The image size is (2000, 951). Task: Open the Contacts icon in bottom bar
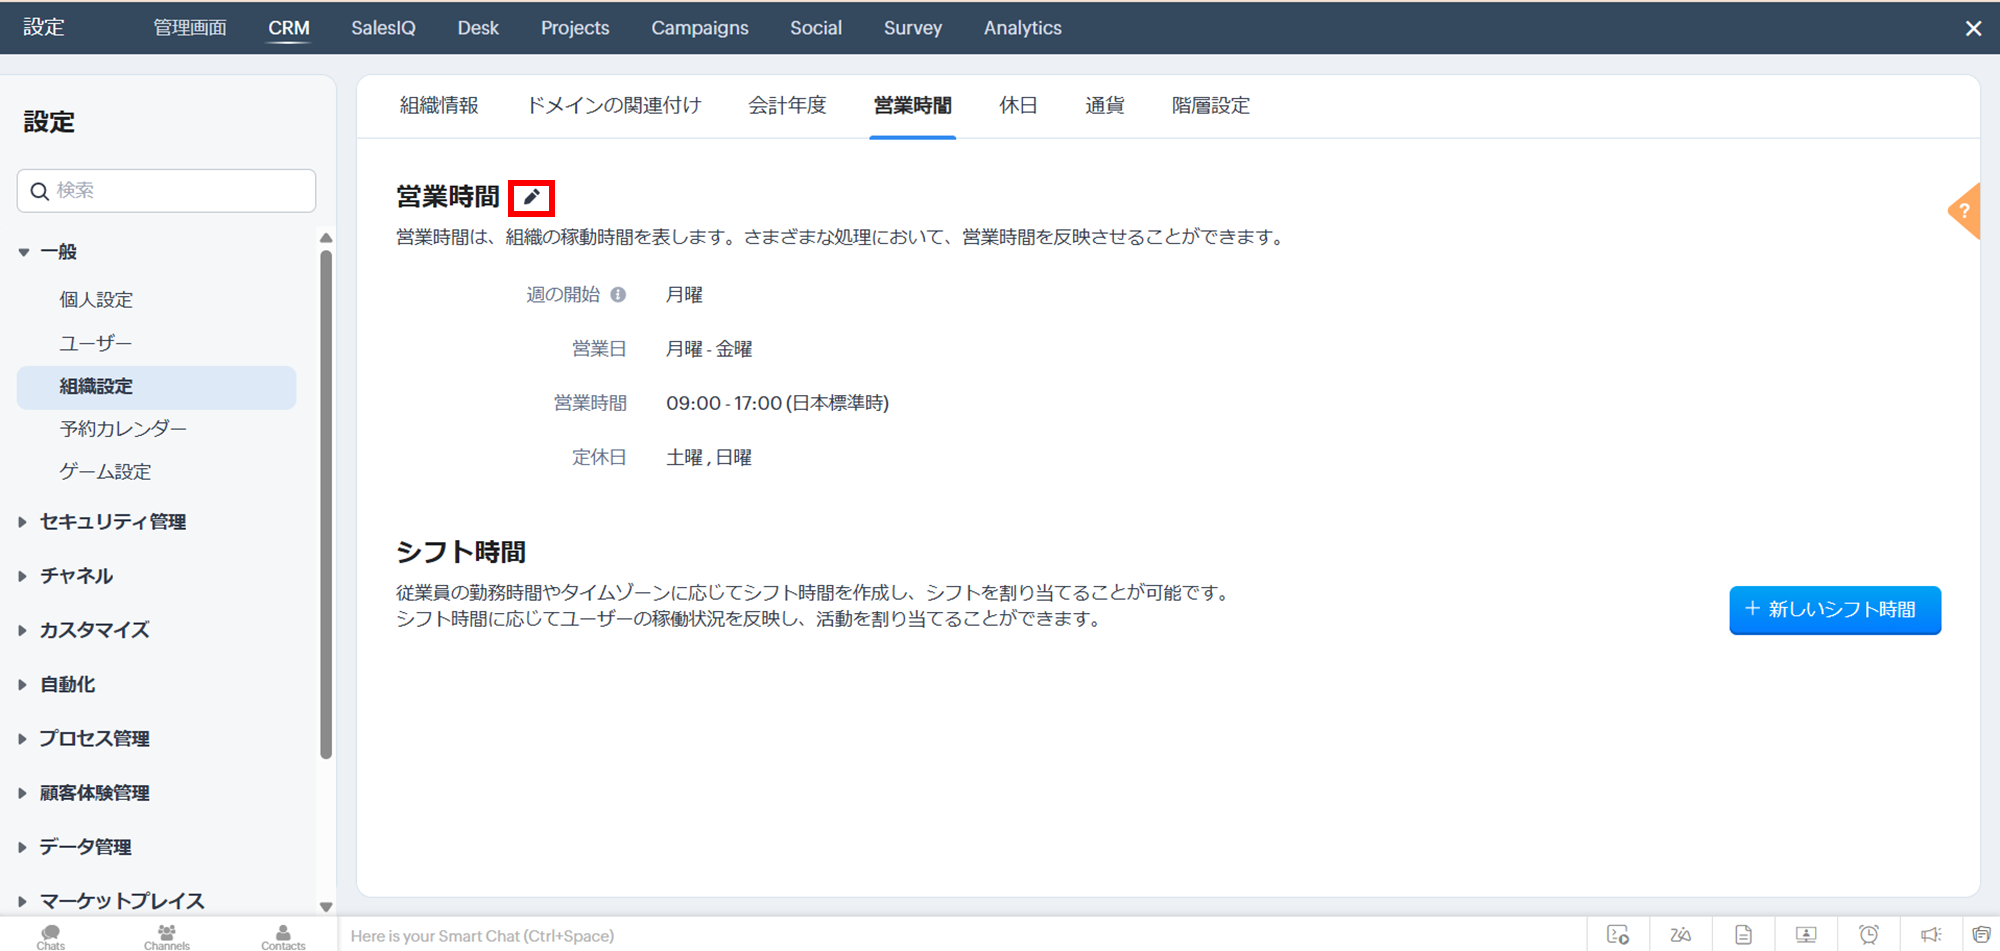283,936
